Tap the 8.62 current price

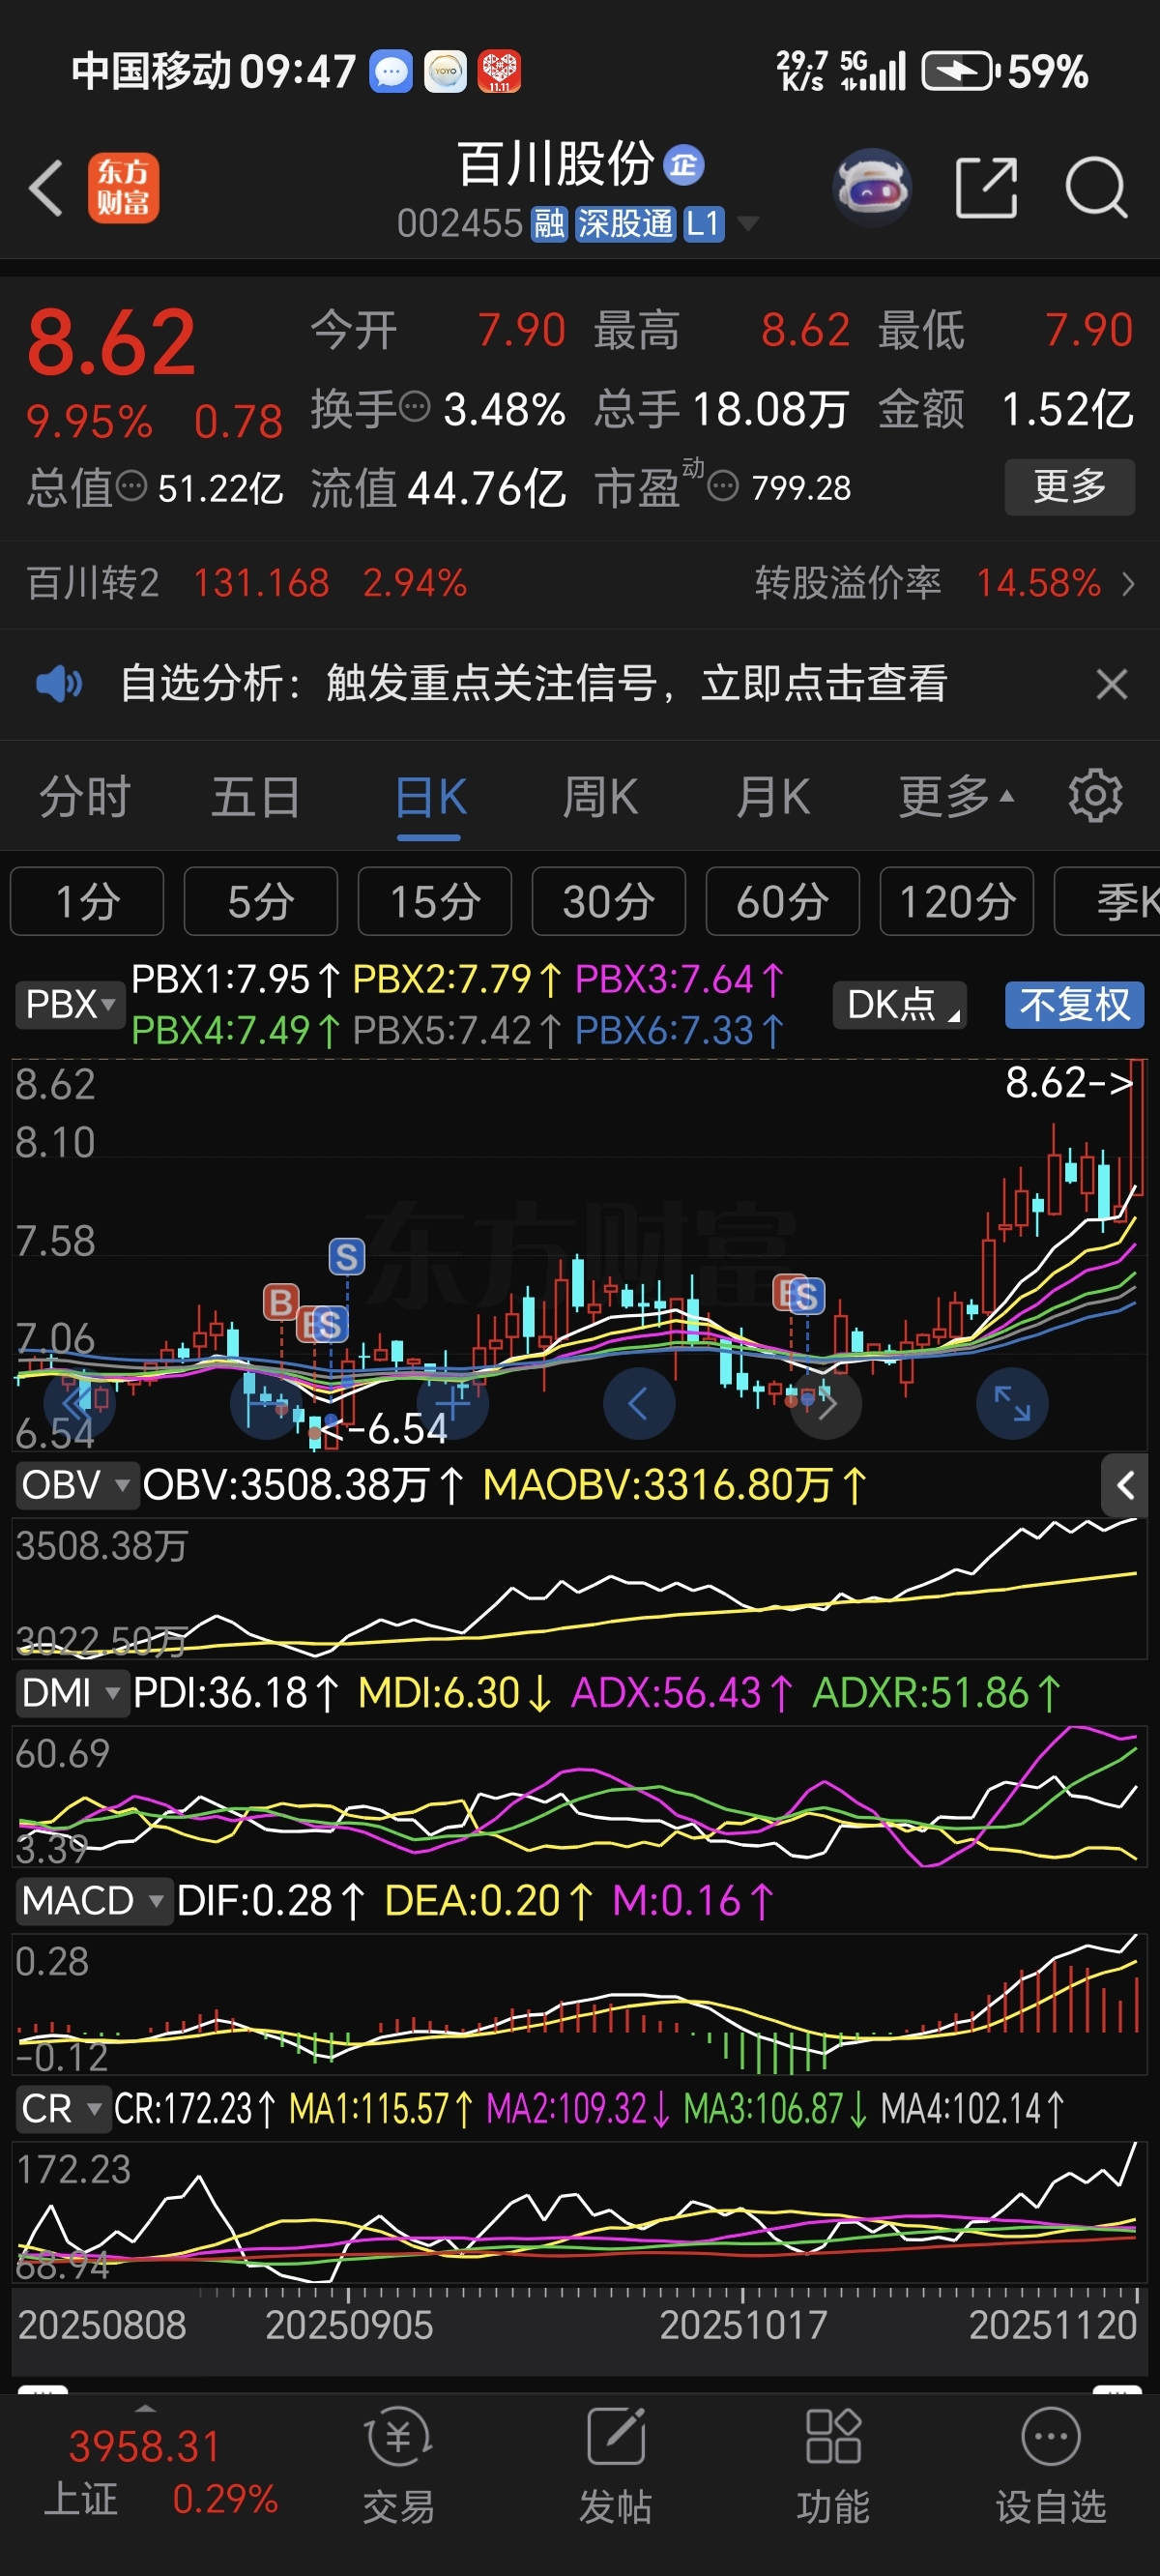coord(111,343)
